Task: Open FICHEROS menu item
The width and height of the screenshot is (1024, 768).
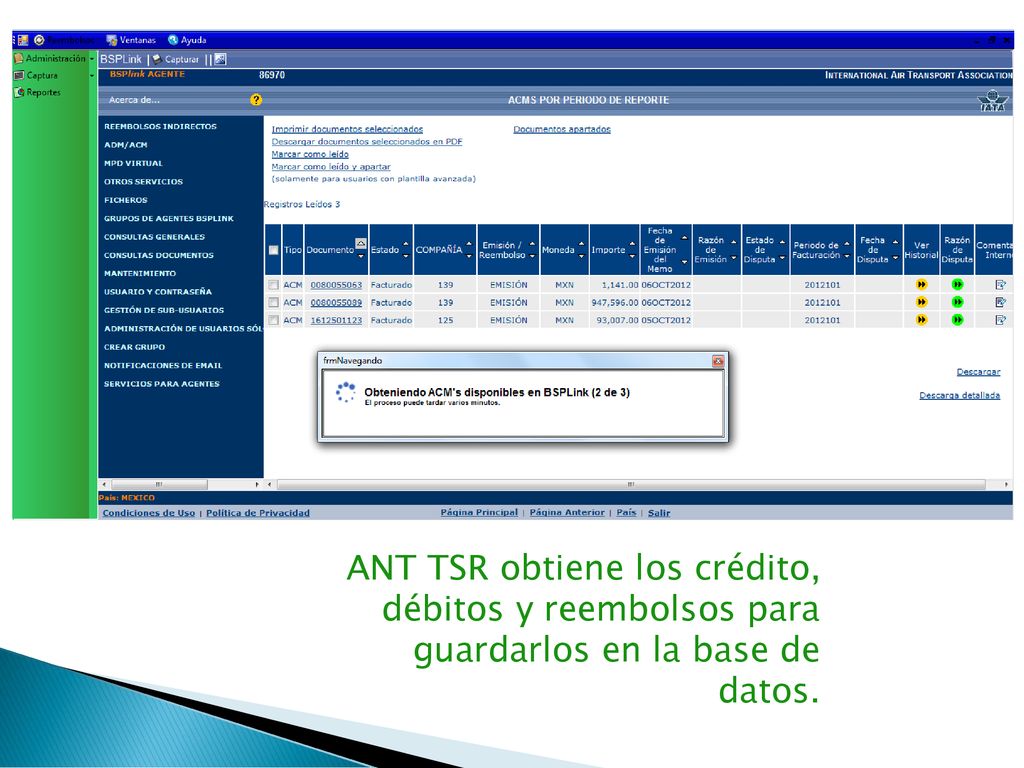Action: (125, 200)
